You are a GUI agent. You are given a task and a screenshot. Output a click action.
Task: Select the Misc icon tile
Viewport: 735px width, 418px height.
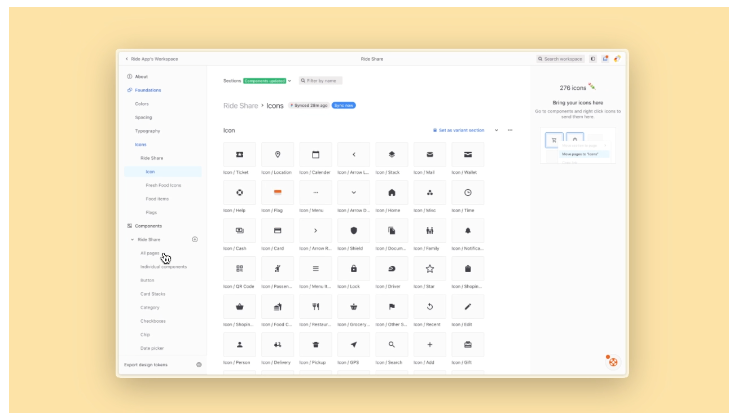click(x=429, y=193)
